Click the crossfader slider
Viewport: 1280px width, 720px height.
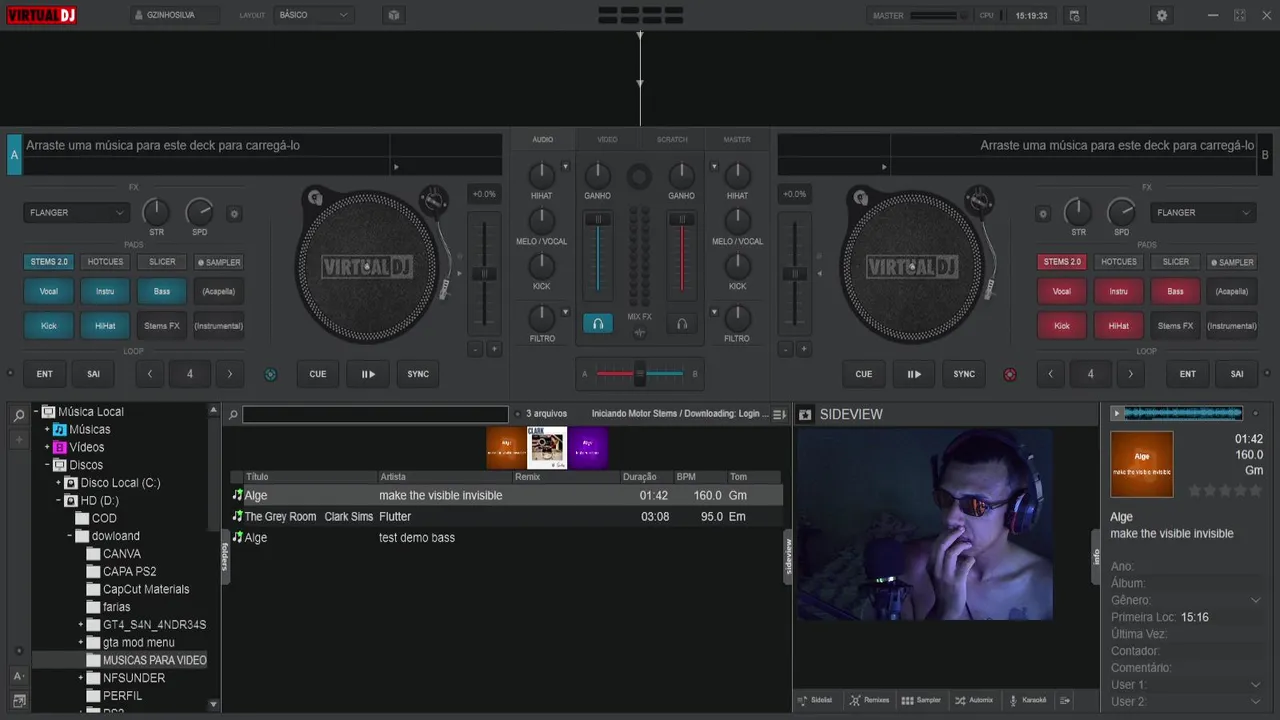point(640,374)
